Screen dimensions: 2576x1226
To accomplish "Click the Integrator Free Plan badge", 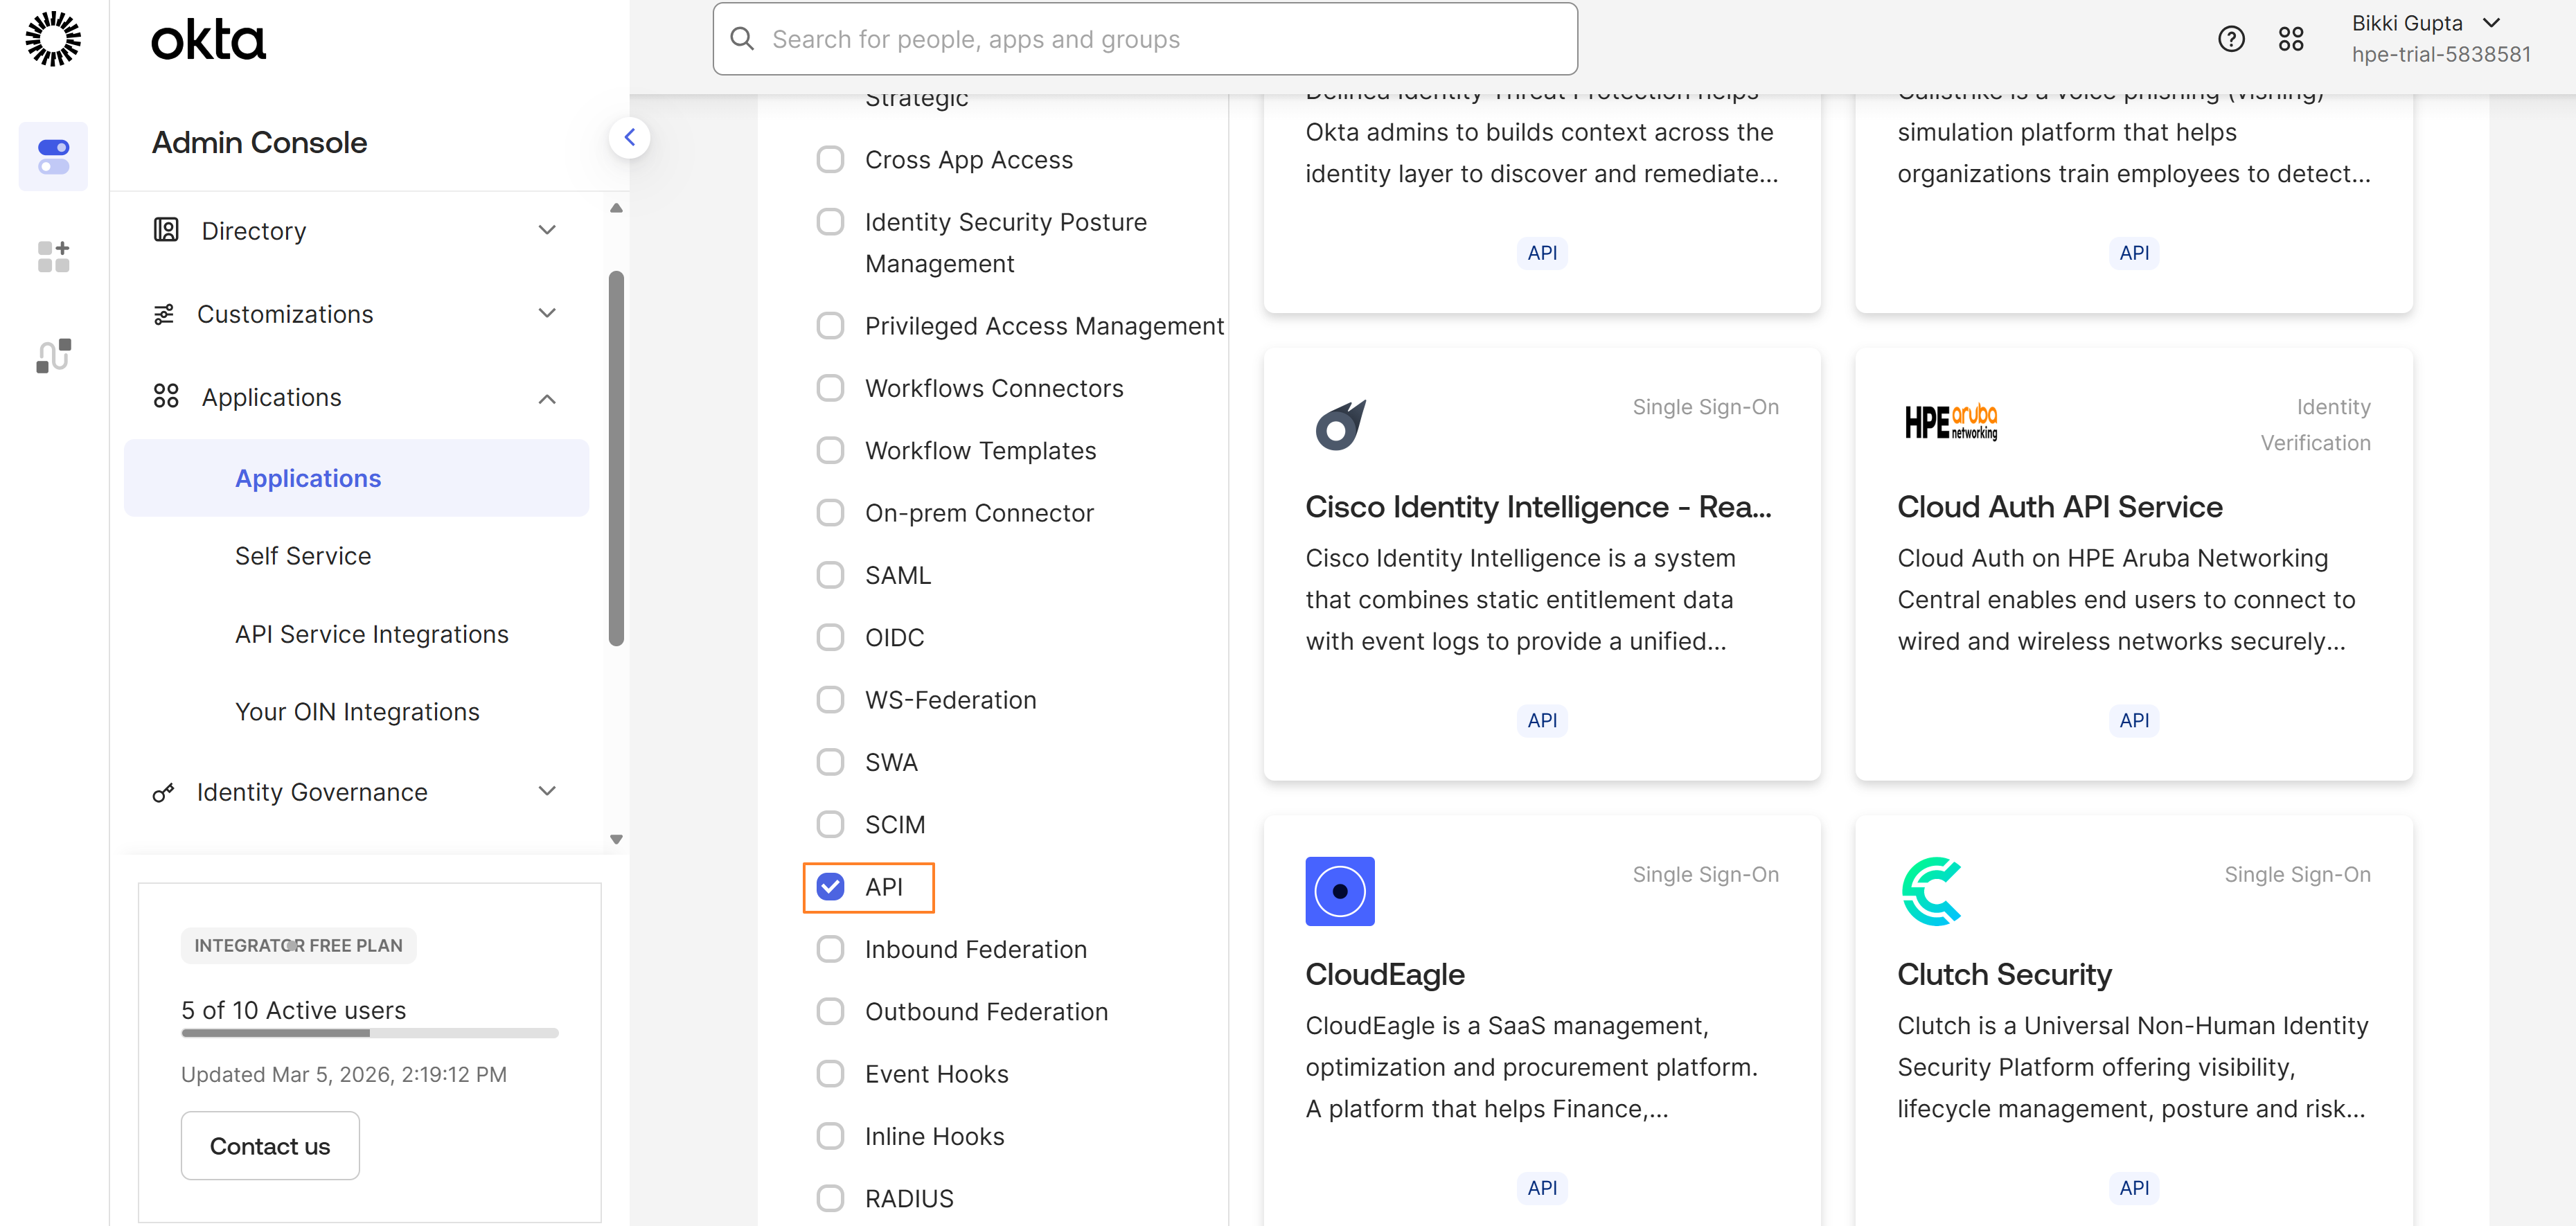I will click(x=298, y=946).
